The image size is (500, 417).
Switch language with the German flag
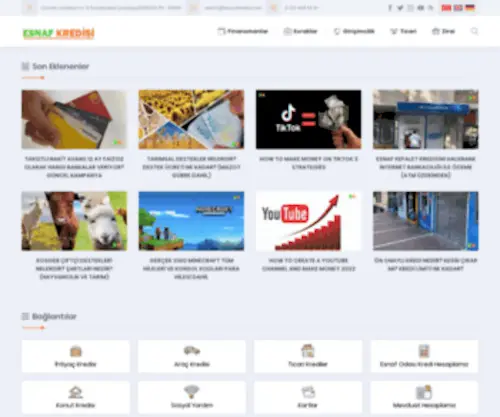470,8
